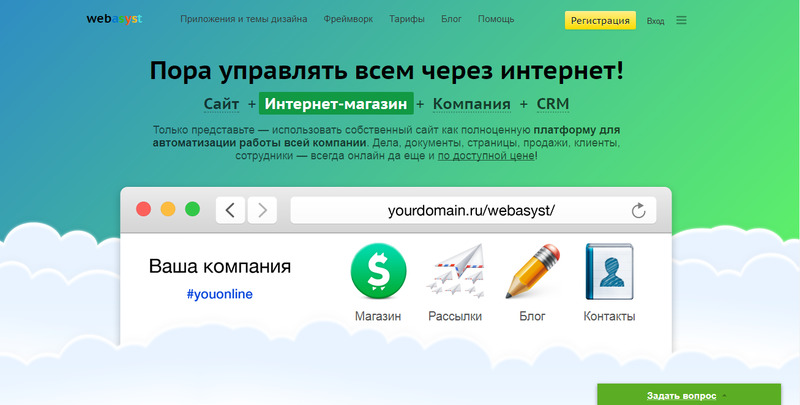Click the green window dot

(x=192, y=209)
